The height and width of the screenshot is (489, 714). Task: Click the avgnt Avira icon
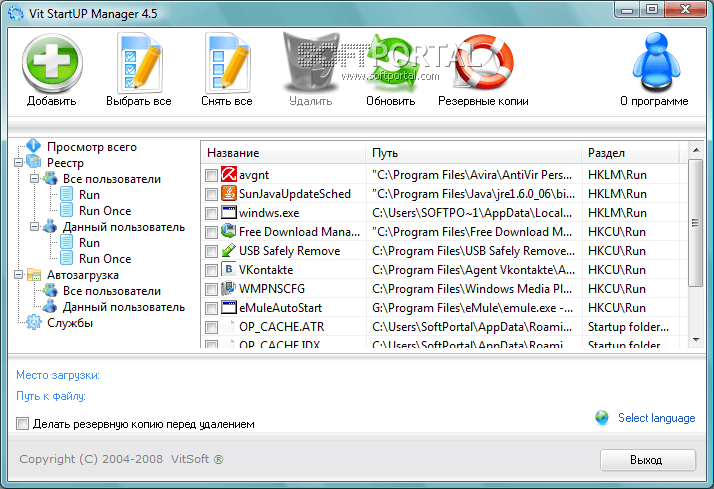click(229, 174)
